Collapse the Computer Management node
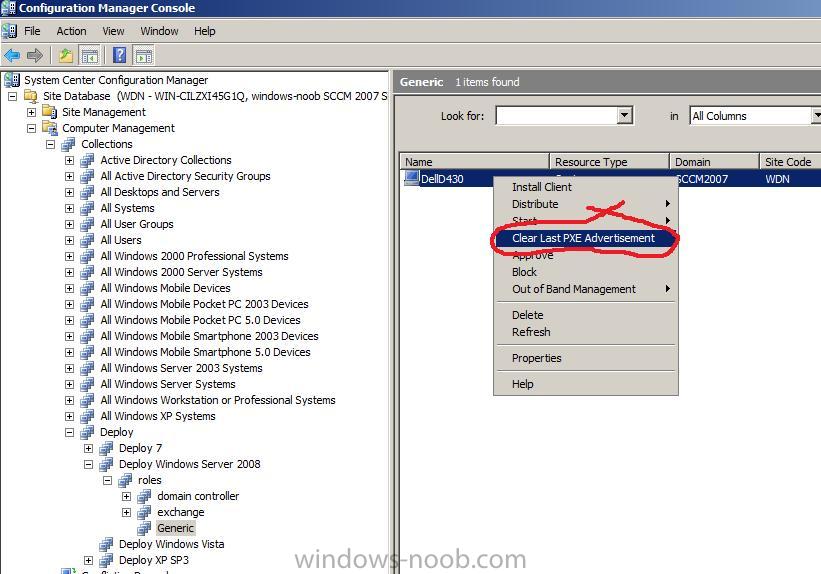This screenshot has width=821, height=574. pyautogui.click(x=31, y=128)
